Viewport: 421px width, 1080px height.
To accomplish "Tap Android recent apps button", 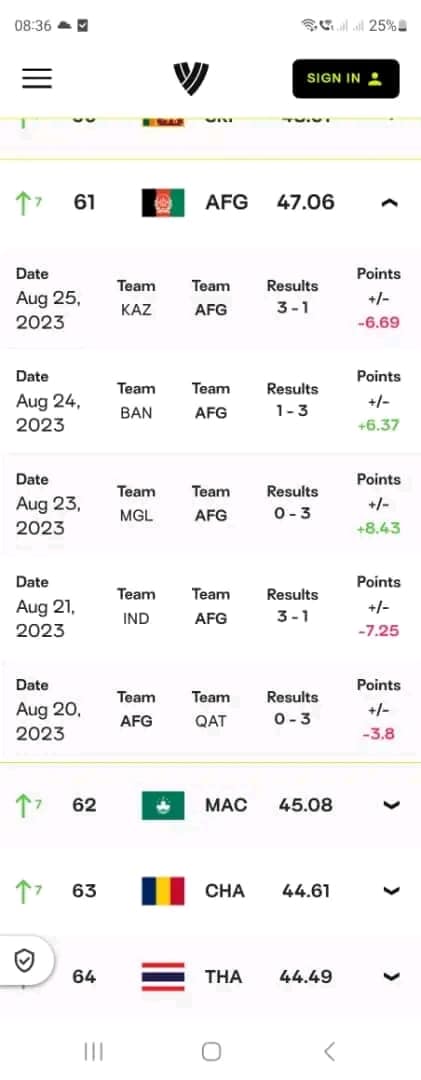I will [x=93, y=1051].
